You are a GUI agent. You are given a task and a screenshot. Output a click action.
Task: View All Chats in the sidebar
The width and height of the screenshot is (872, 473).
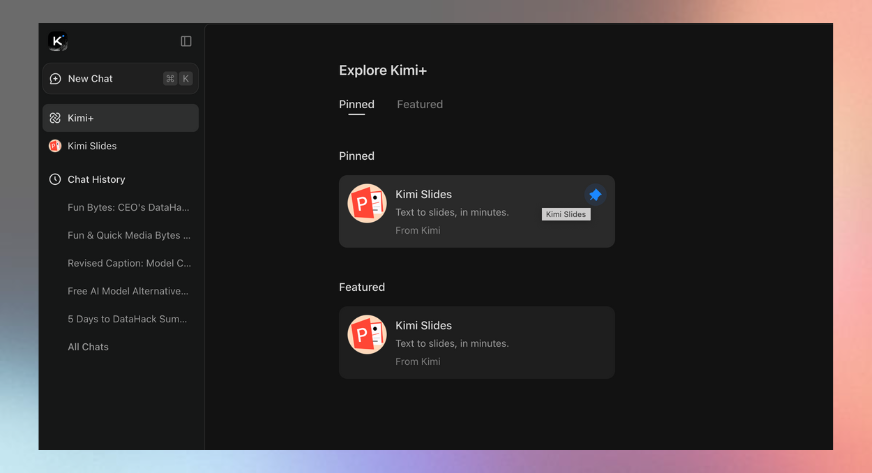pos(88,347)
